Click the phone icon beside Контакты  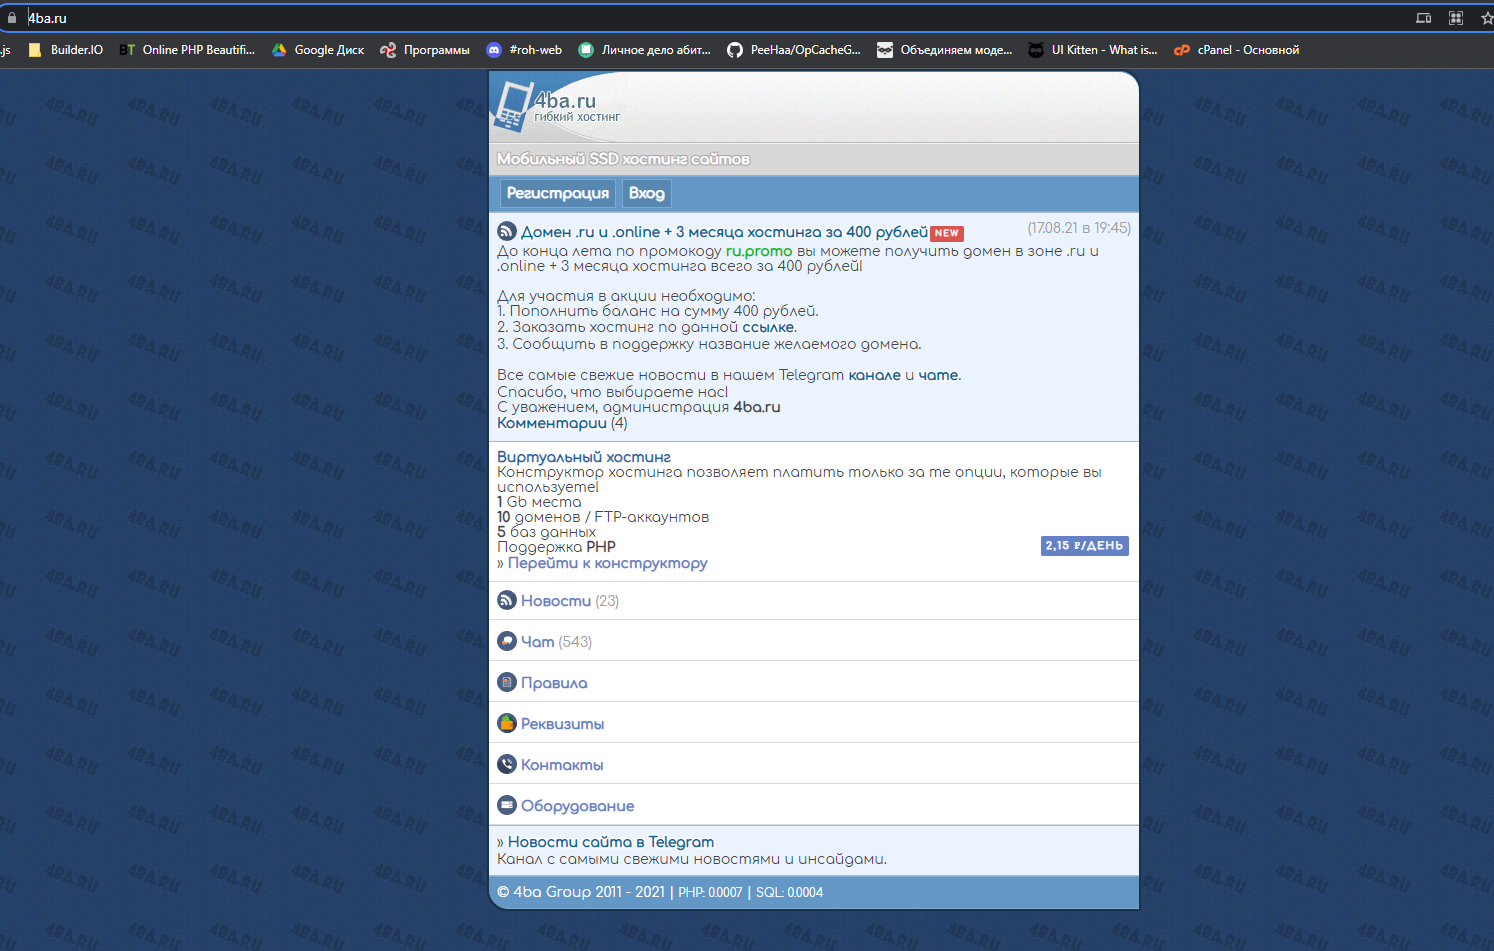point(507,764)
